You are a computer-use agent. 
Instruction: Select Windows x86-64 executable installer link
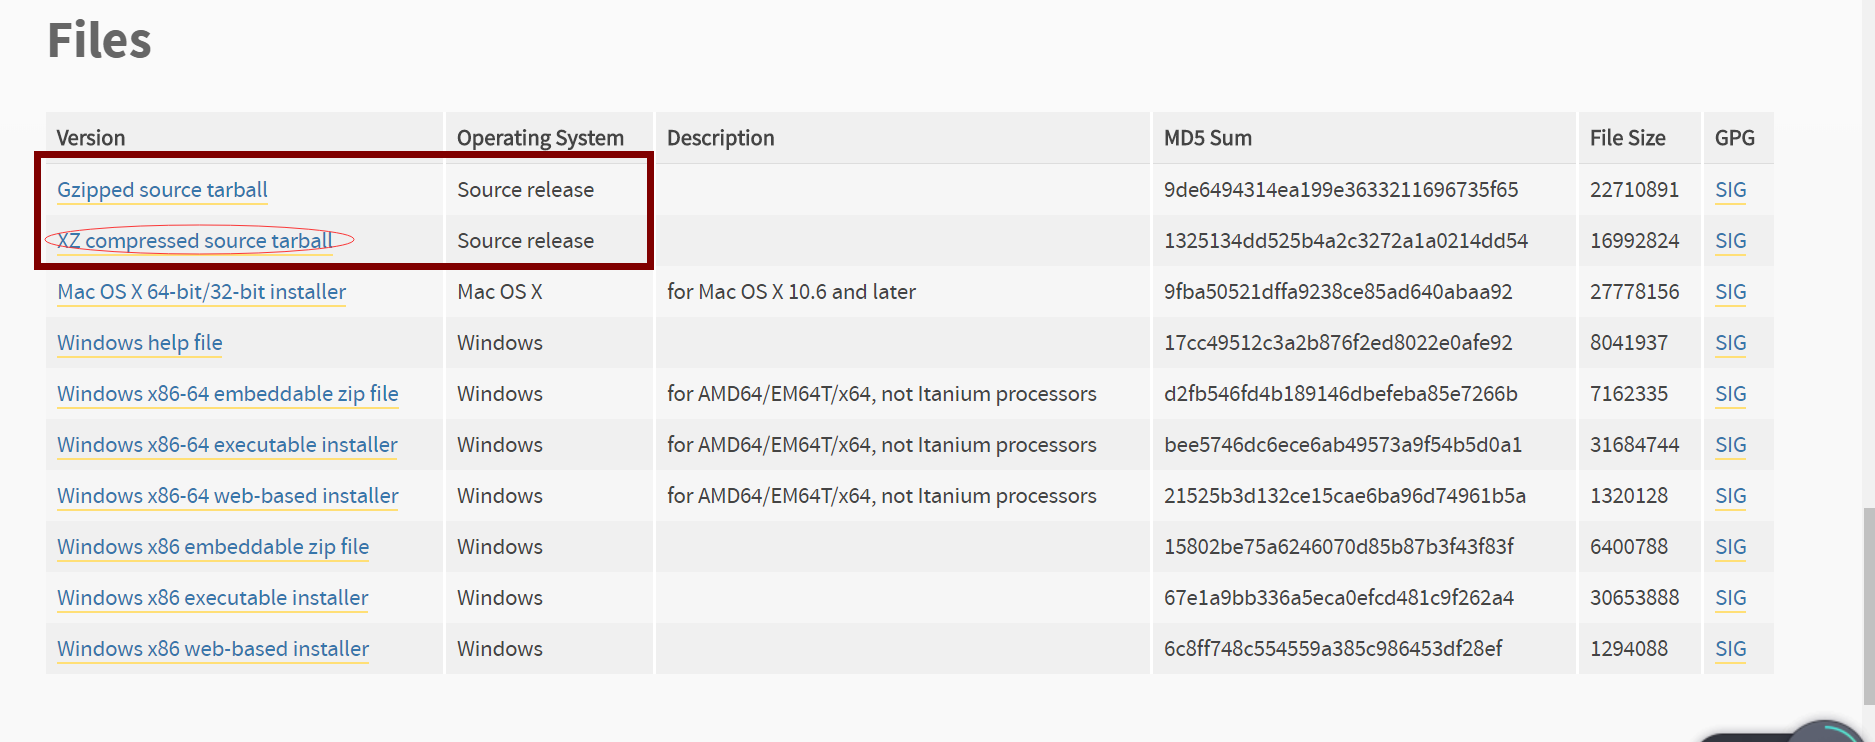pyautogui.click(x=227, y=445)
